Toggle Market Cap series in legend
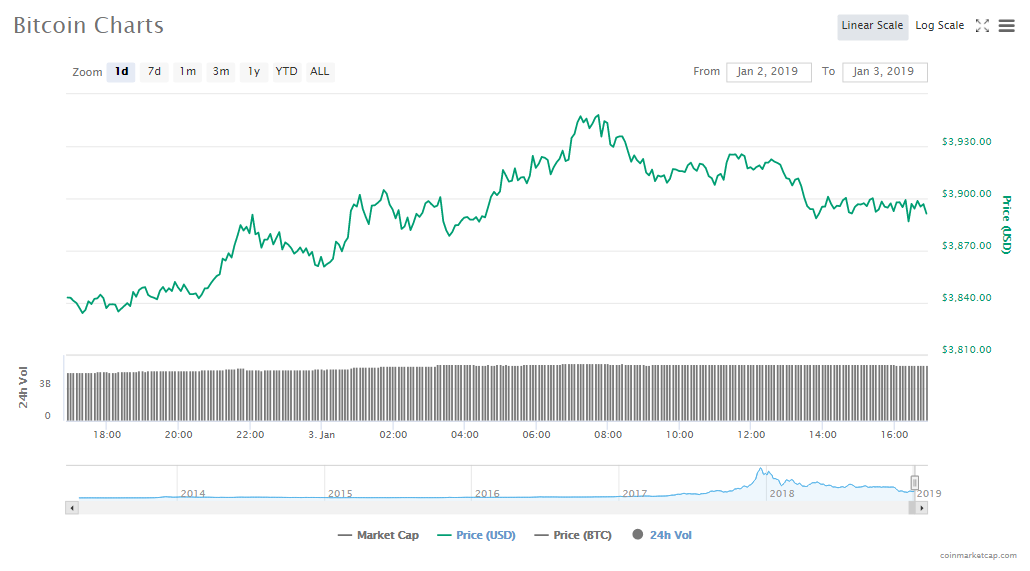The image size is (1030, 571). tap(378, 535)
